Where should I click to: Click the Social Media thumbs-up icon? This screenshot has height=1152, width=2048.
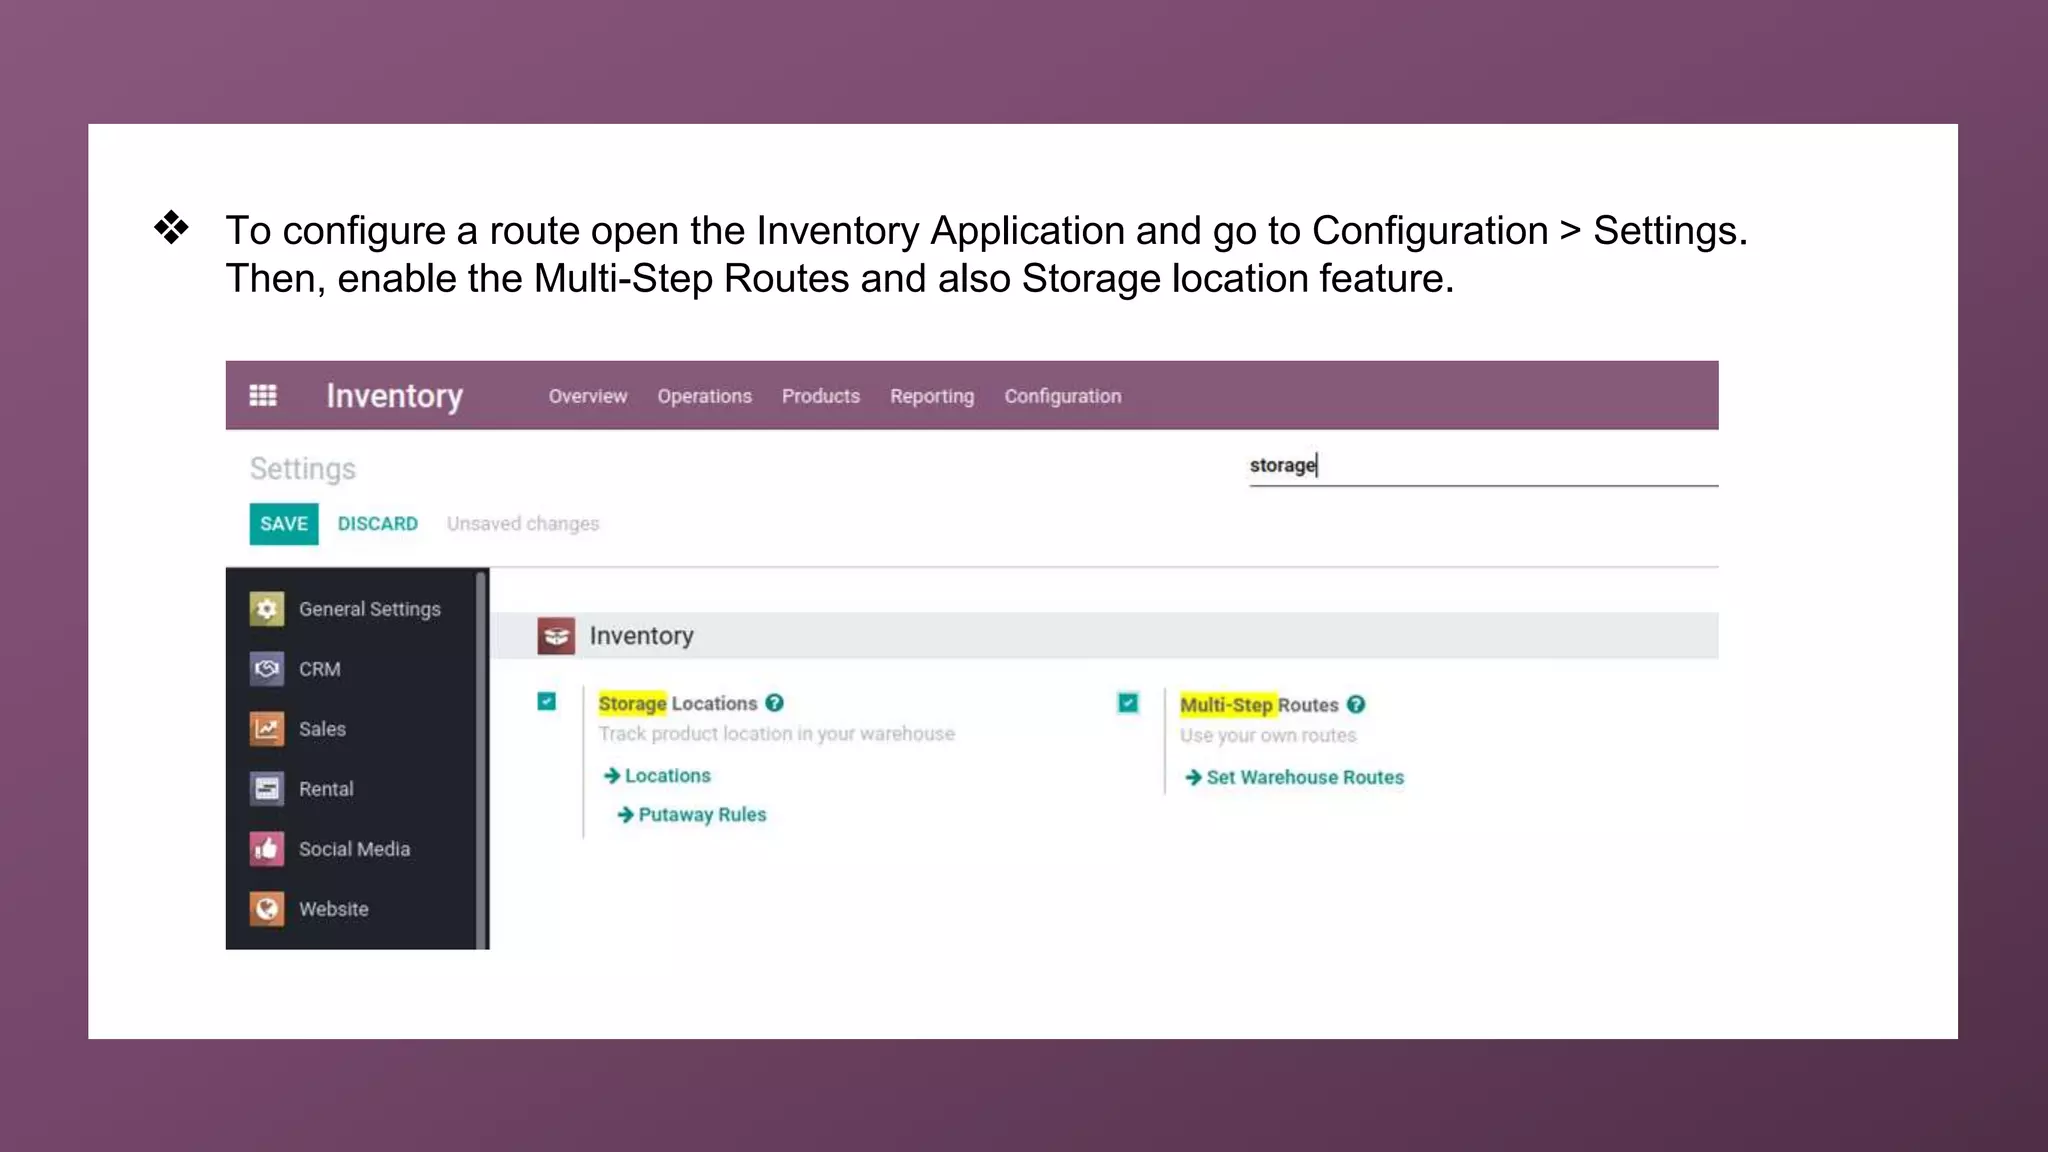267,849
